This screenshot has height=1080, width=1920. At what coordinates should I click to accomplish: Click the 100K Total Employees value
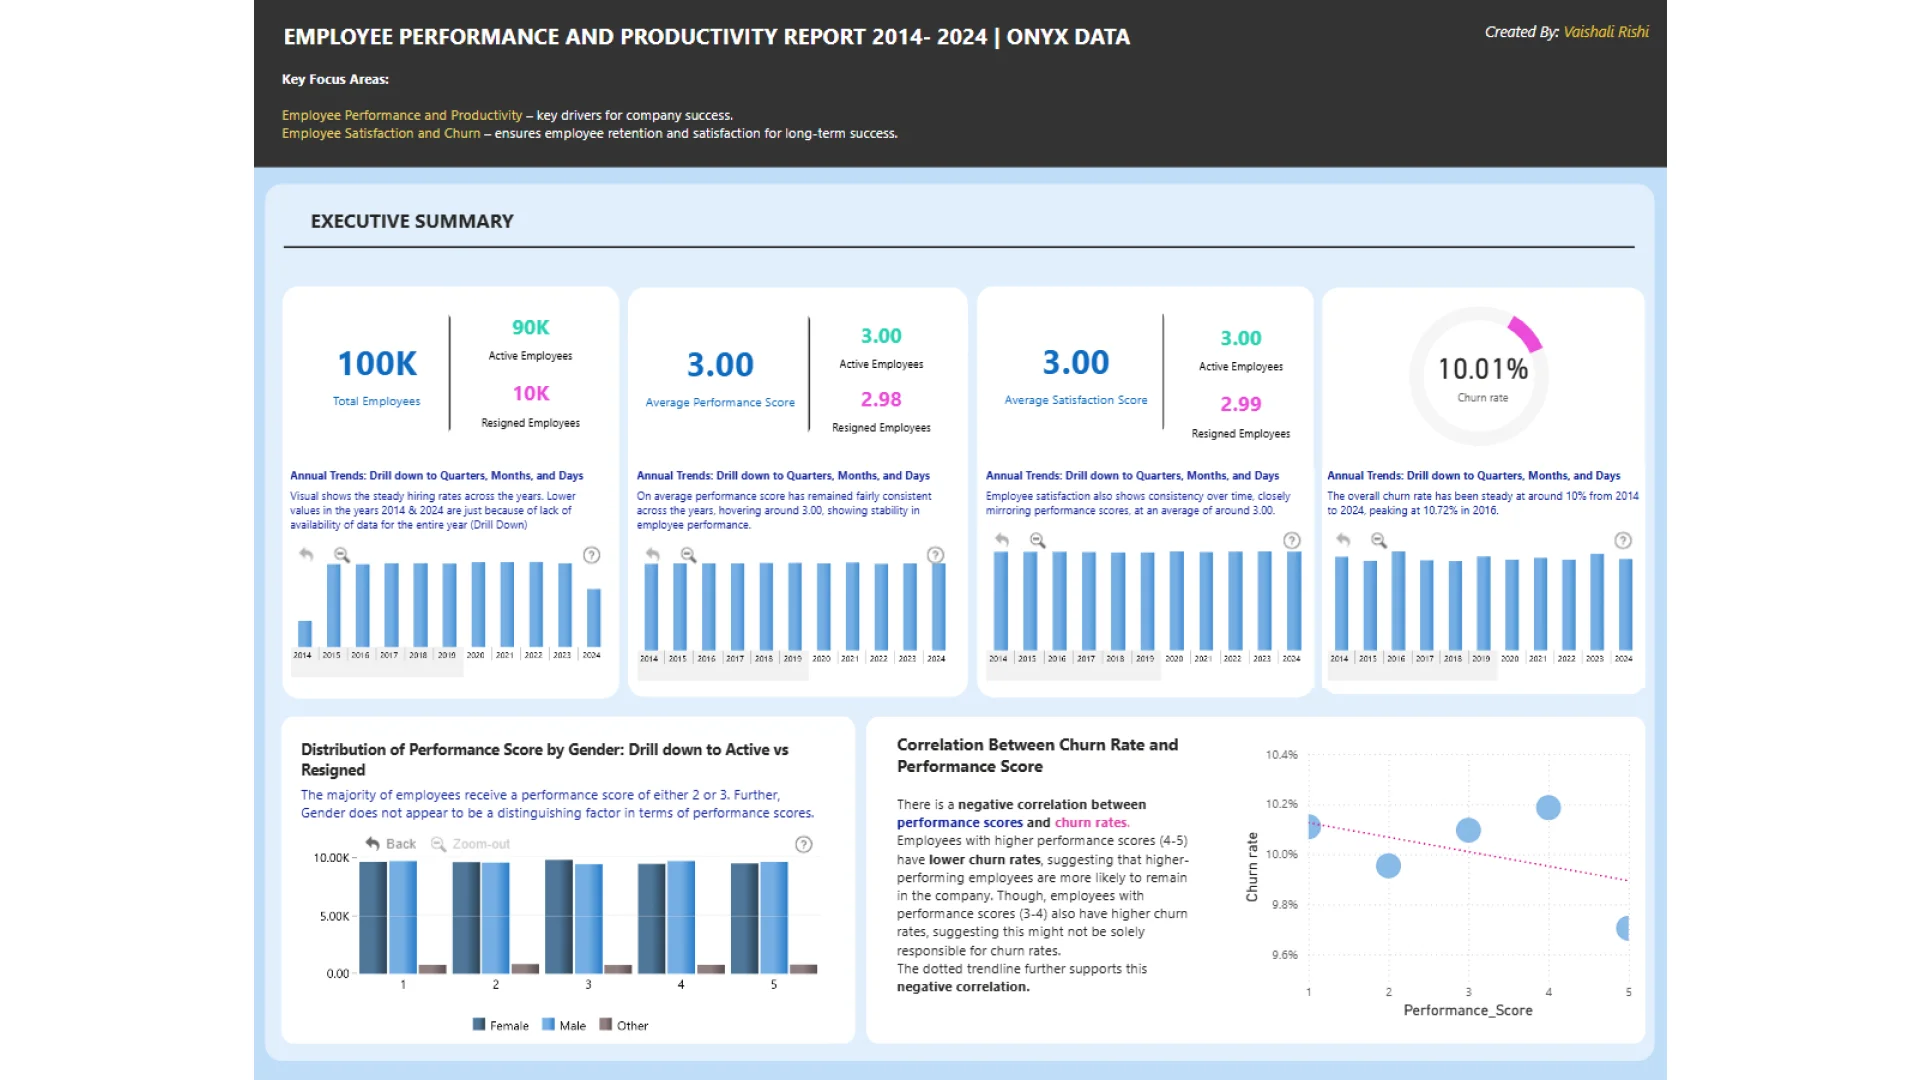(377, 364)
